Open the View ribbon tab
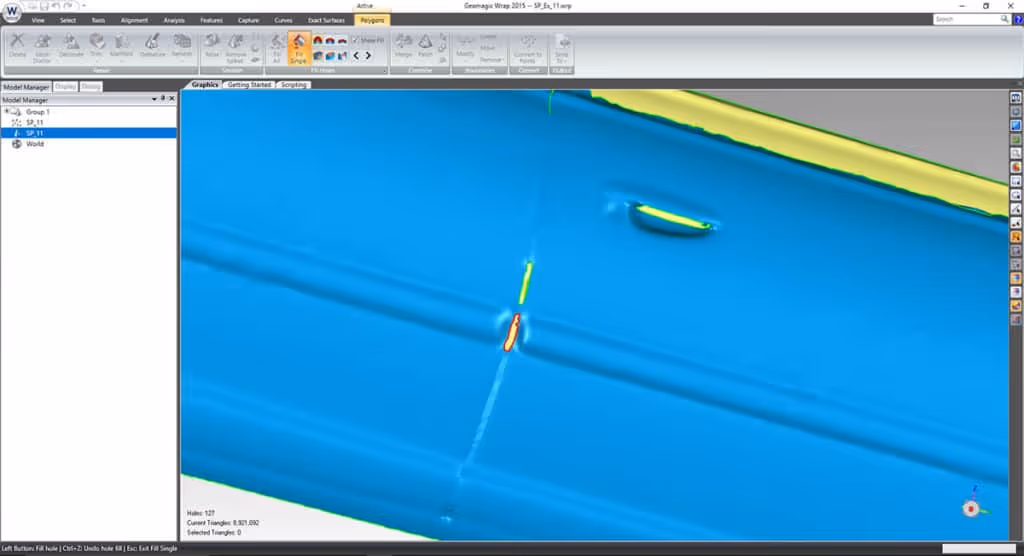 click(x=38, y=20)
